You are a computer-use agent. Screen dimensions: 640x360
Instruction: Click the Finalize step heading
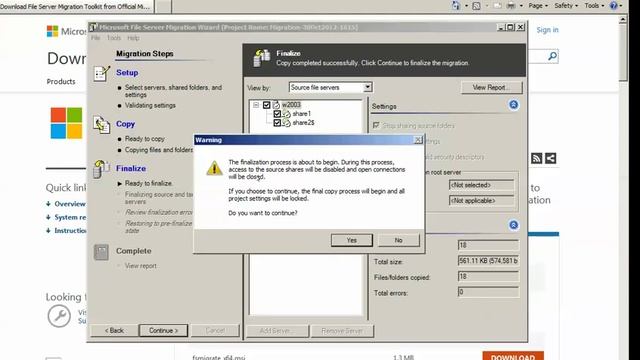pyautogui.click(x=131, y=168)
